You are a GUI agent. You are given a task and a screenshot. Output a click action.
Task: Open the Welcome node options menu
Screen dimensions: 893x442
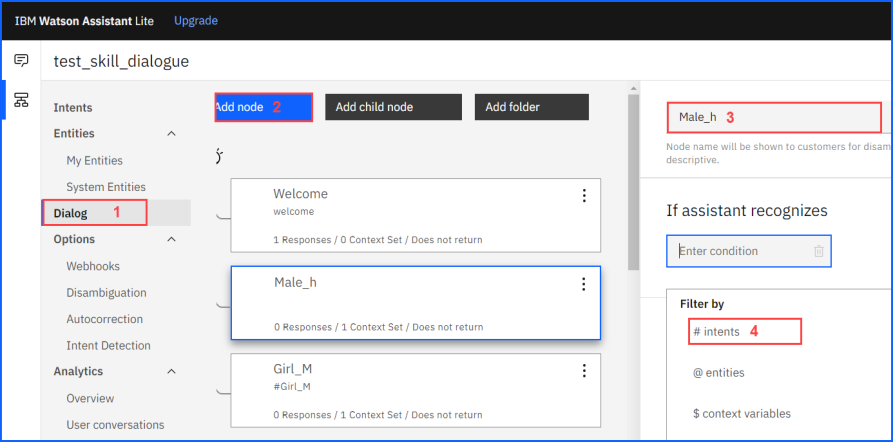point(584,195)
